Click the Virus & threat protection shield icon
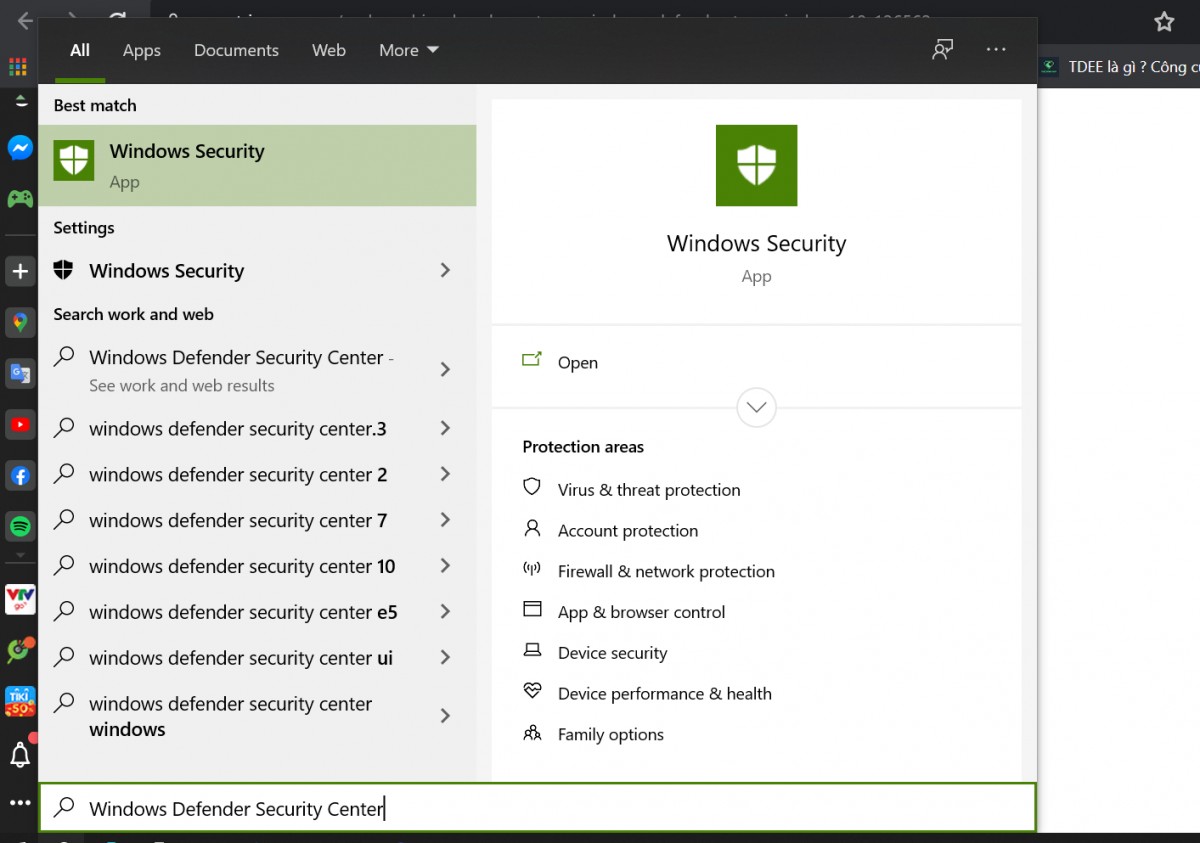The image size is (1200, 843). pos(532,488)
